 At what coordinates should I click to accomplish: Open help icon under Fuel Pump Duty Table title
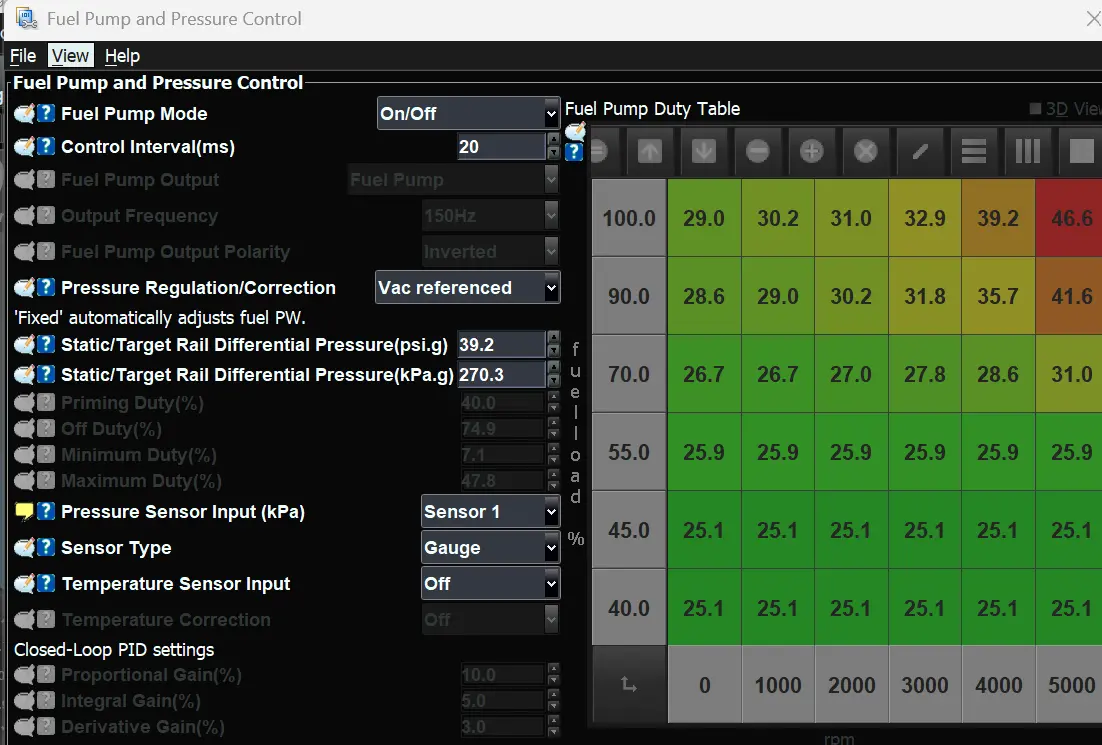(x=574, y=152)
